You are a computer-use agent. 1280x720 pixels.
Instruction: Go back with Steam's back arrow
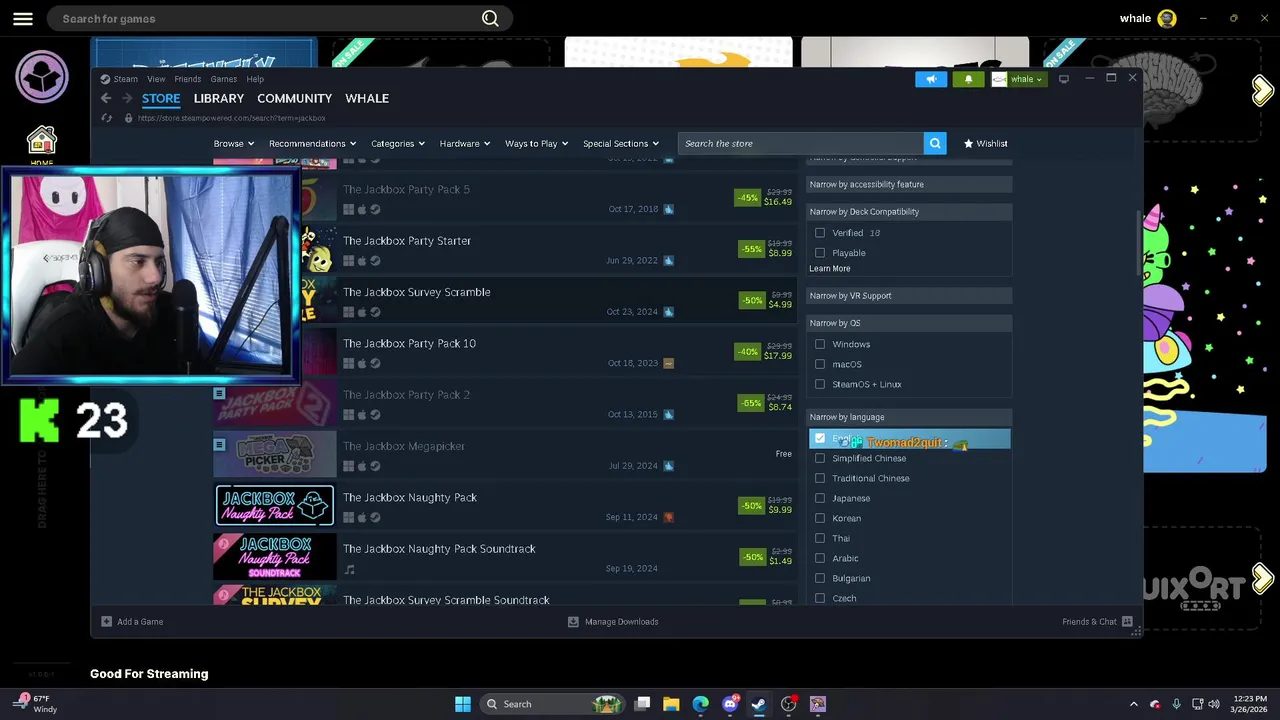click(x=106, y=98)
